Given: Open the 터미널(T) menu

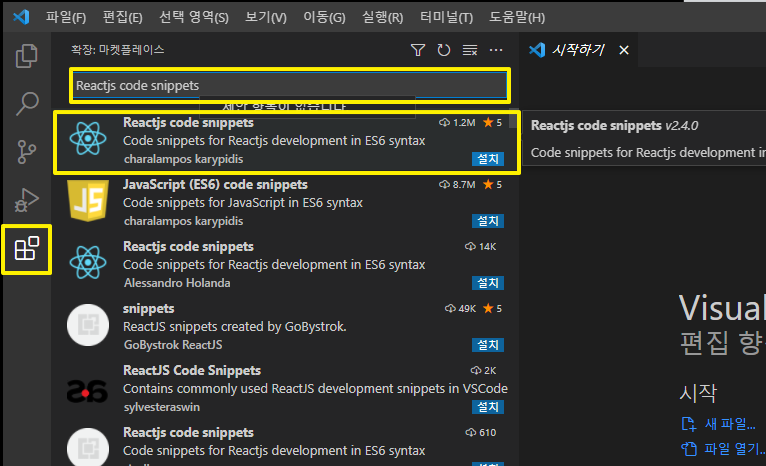Looking at the screenshot, I should pyautogui.click(x=447, y=18).
